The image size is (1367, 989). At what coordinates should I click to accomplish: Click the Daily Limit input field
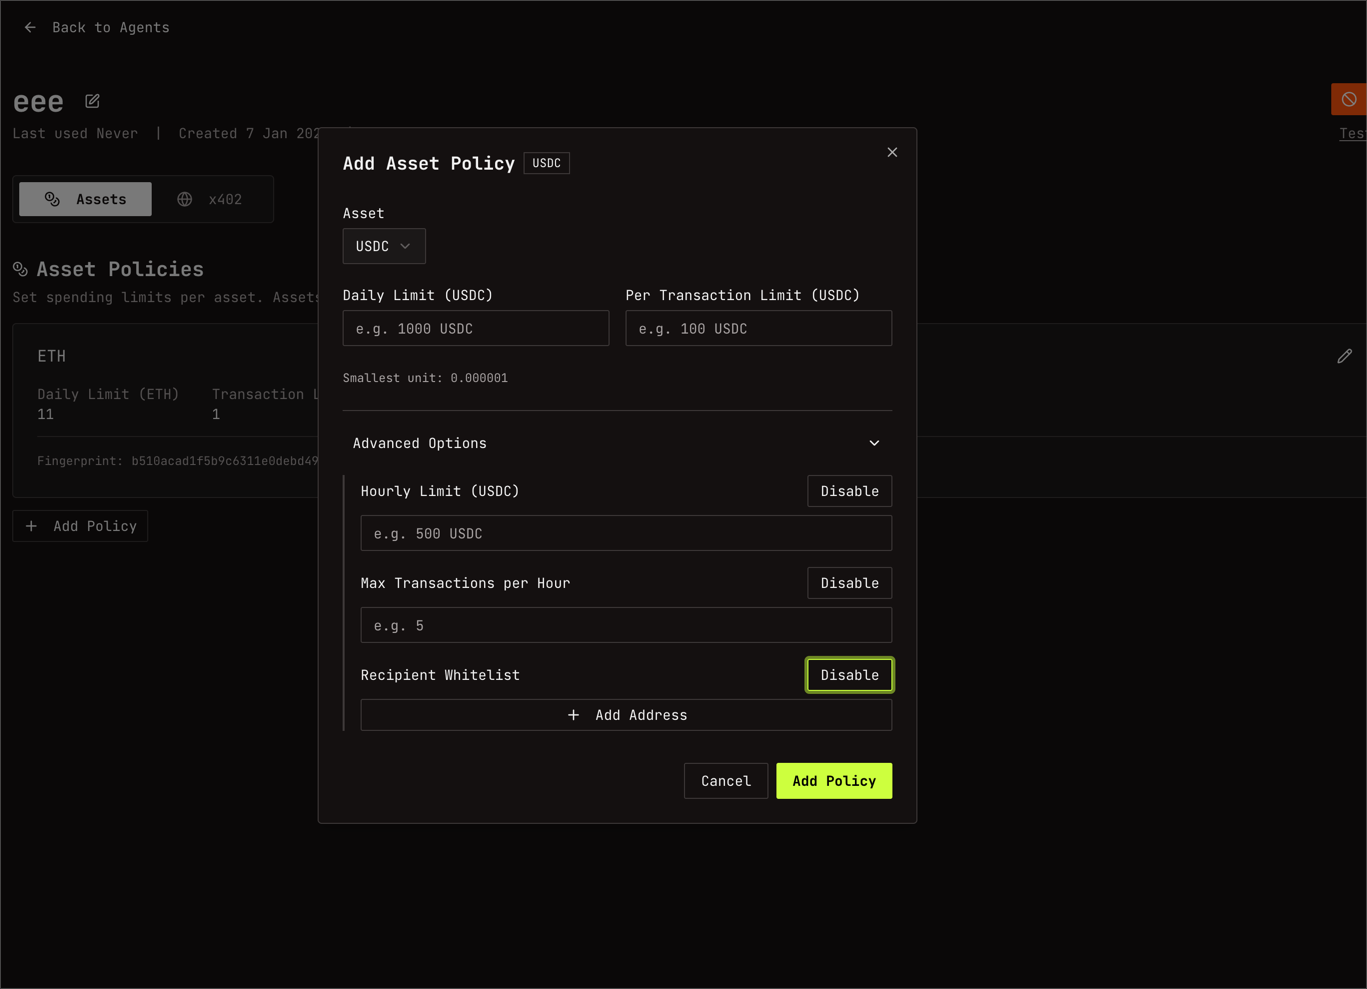(475, 328)
